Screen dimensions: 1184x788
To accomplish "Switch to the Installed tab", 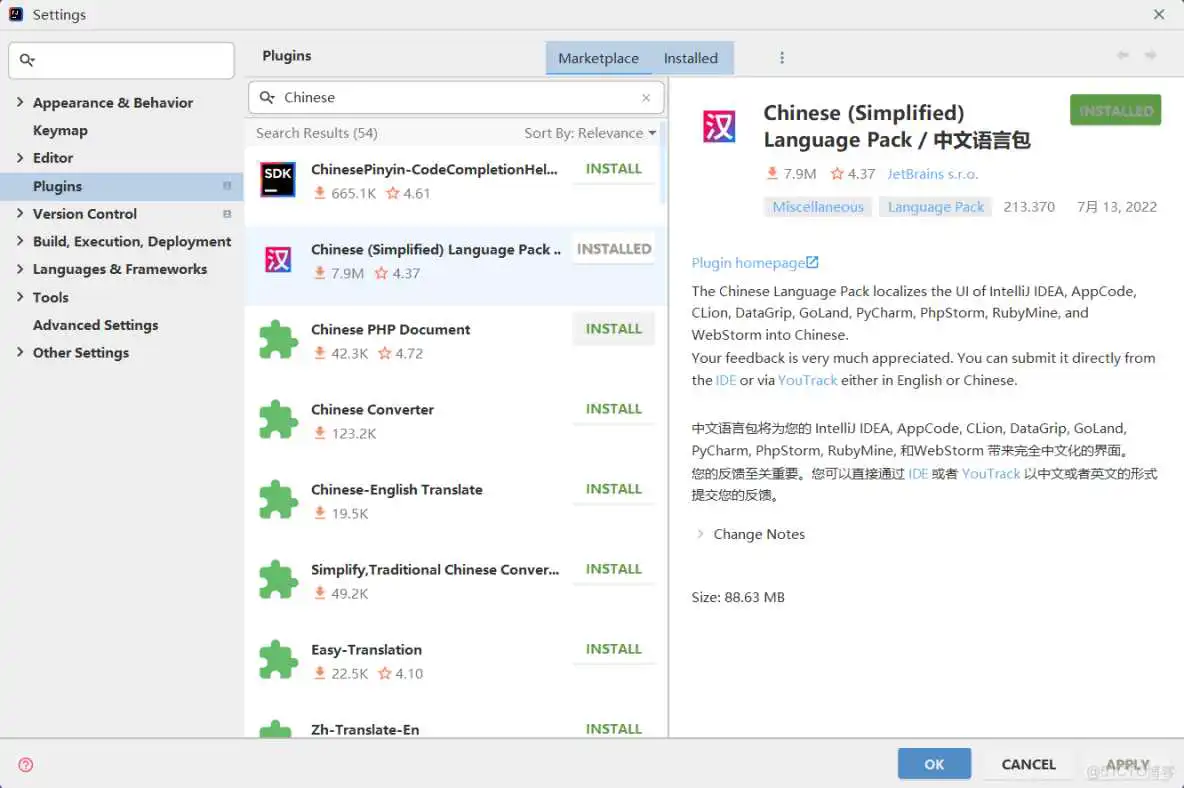I will coord(690,58).
